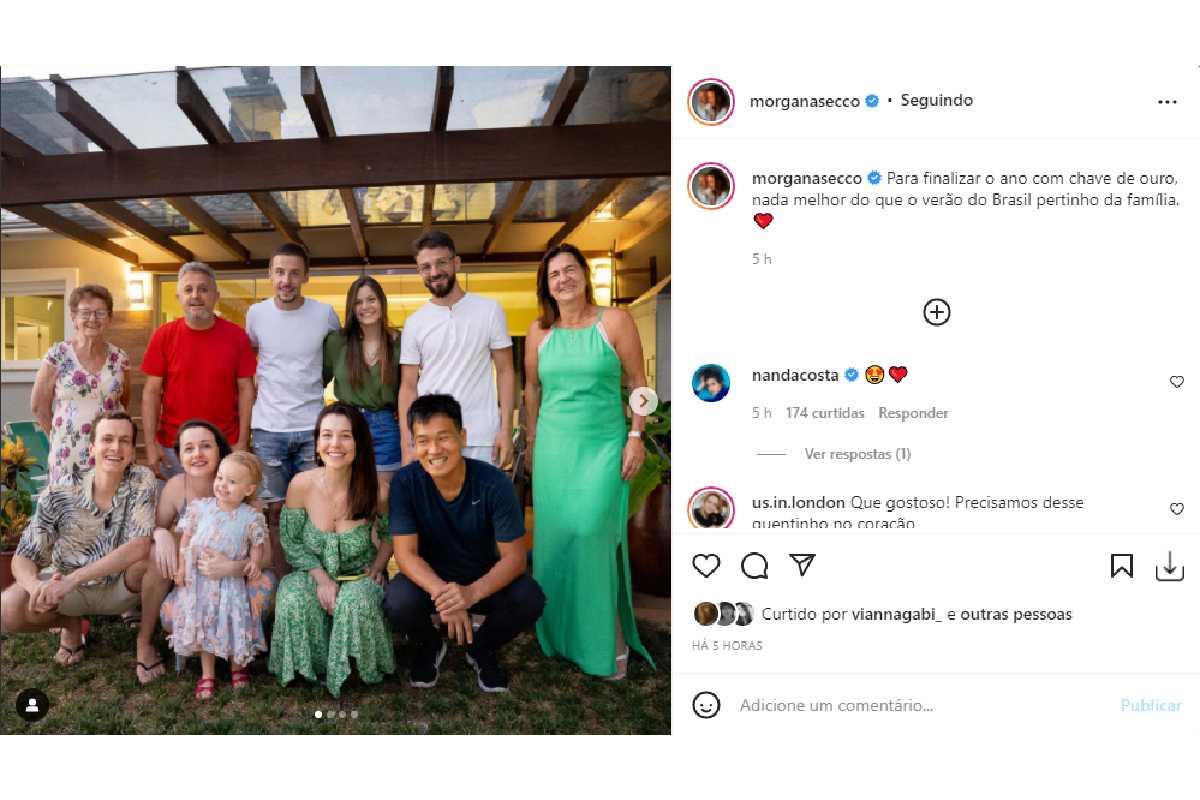Like the post with heart icon

[706, 566]
